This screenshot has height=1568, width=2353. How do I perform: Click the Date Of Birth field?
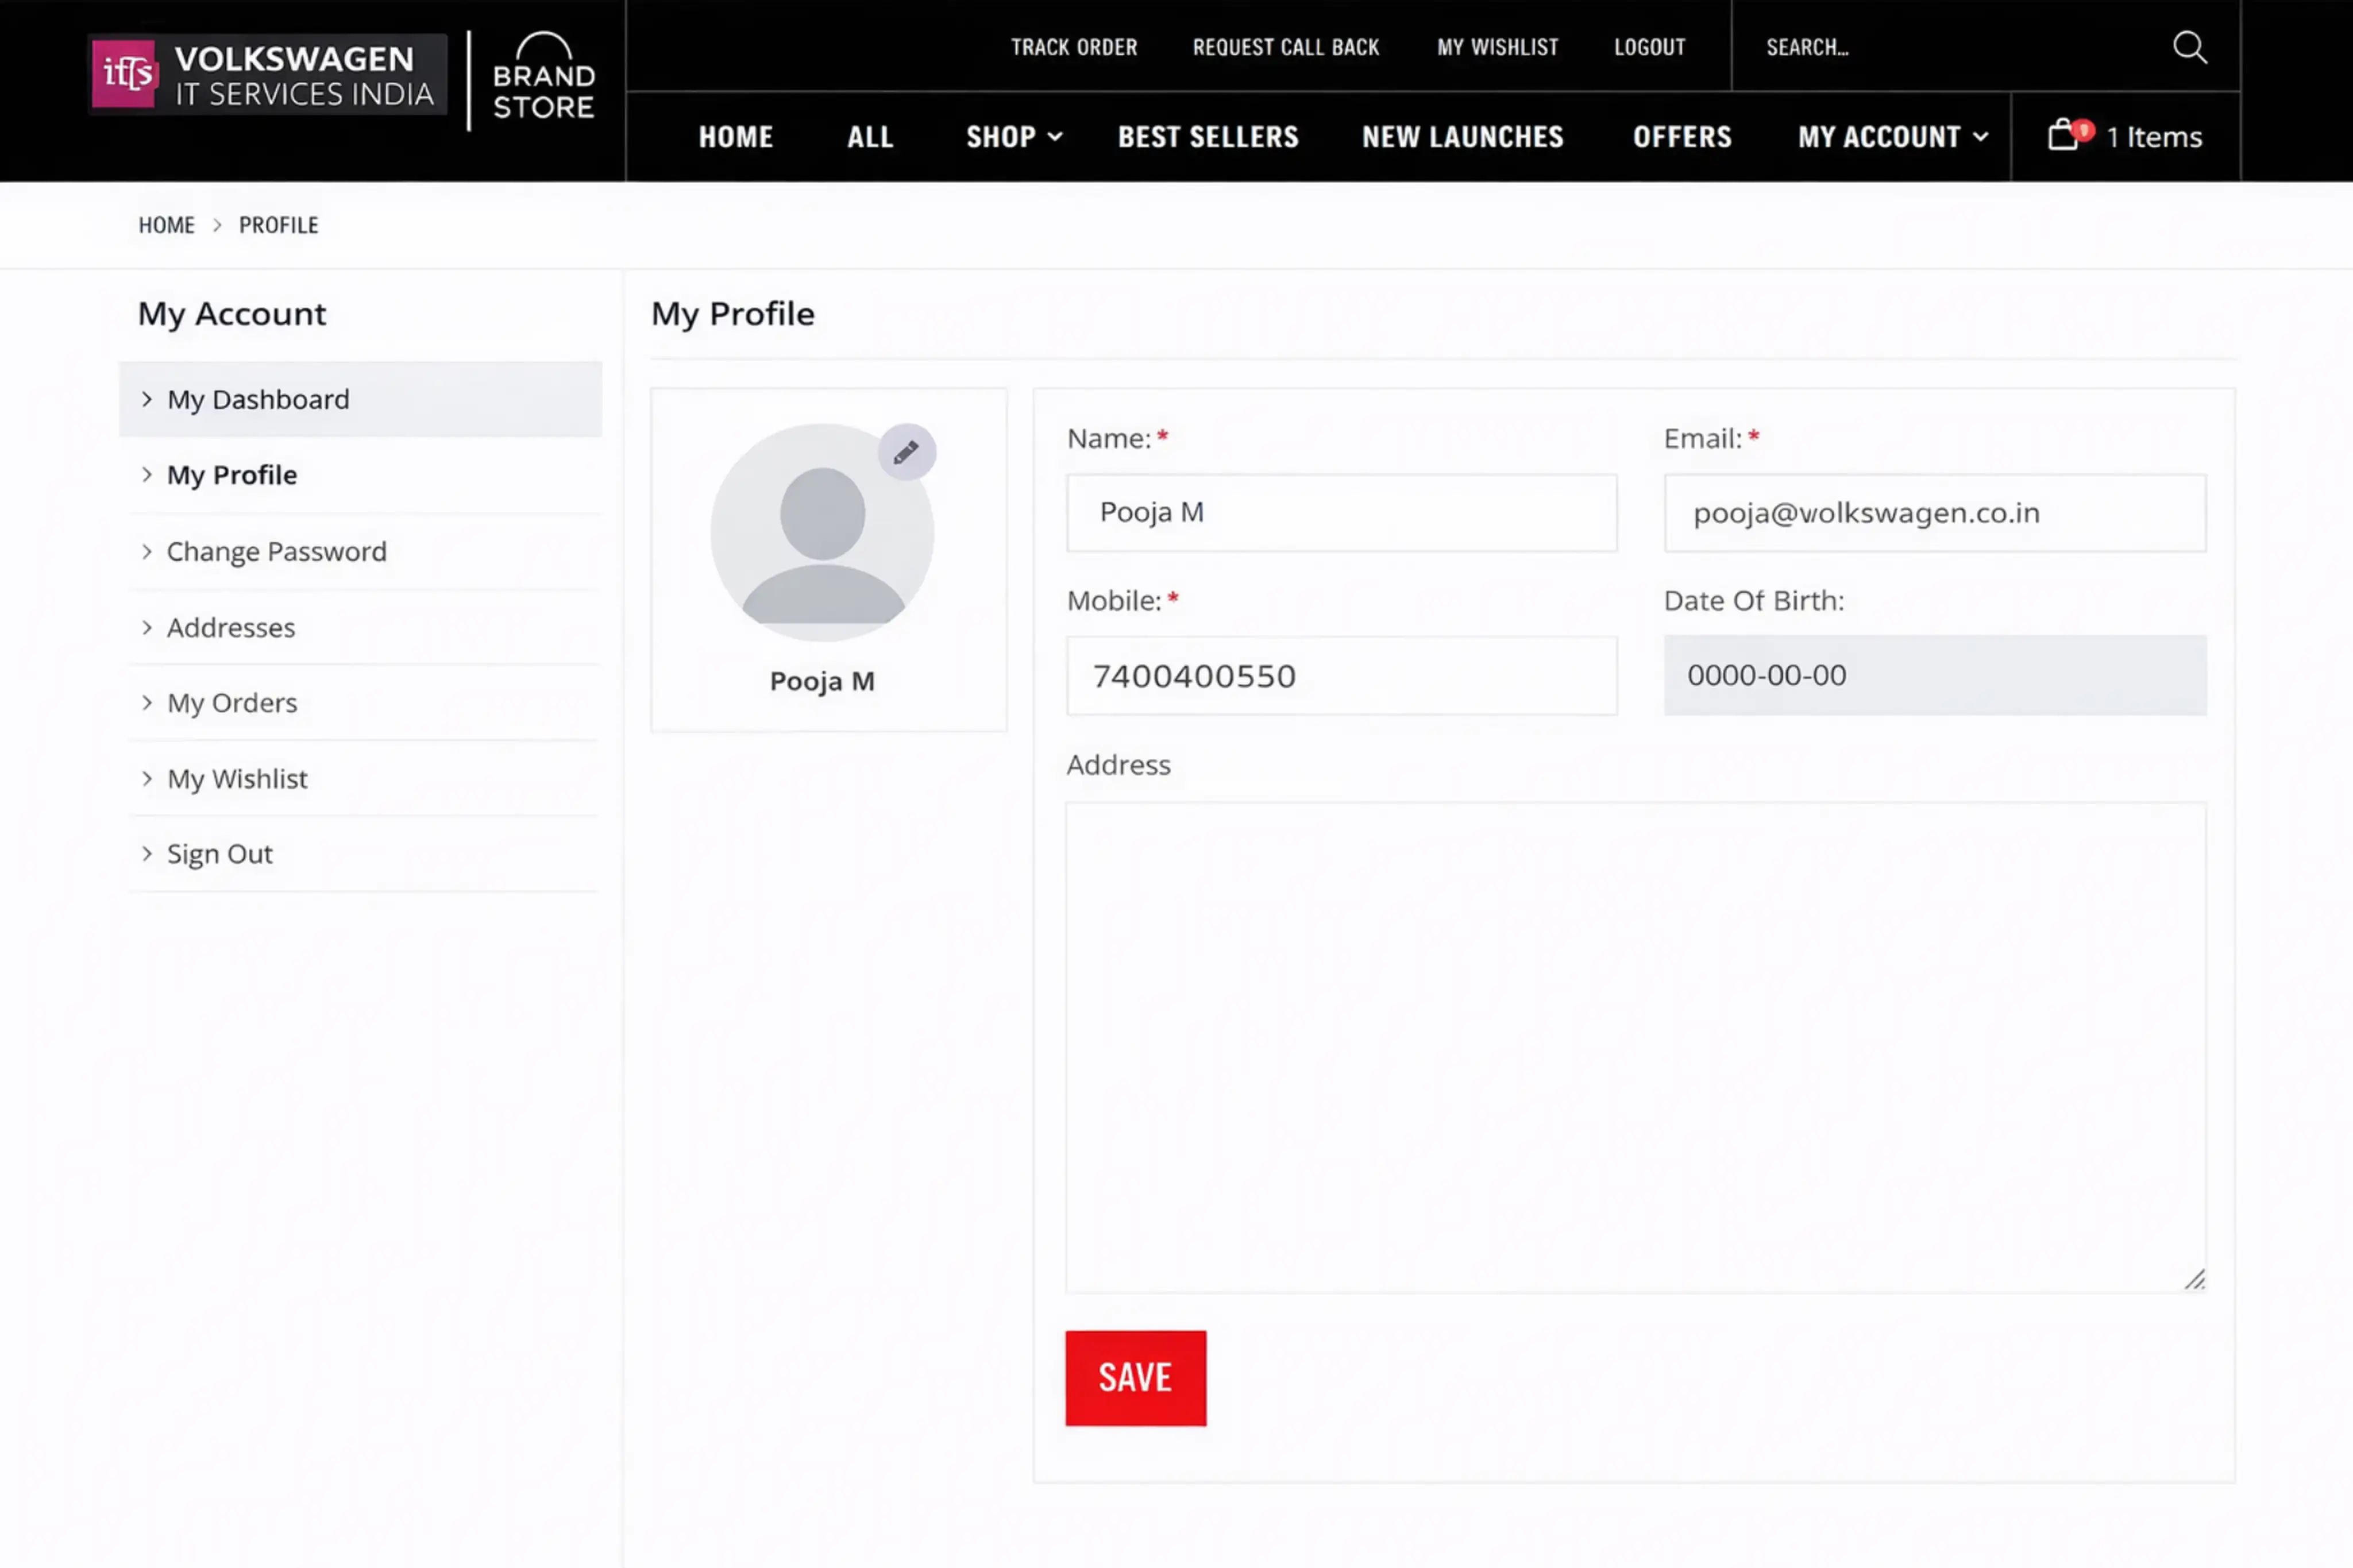tap(1934, 675)
